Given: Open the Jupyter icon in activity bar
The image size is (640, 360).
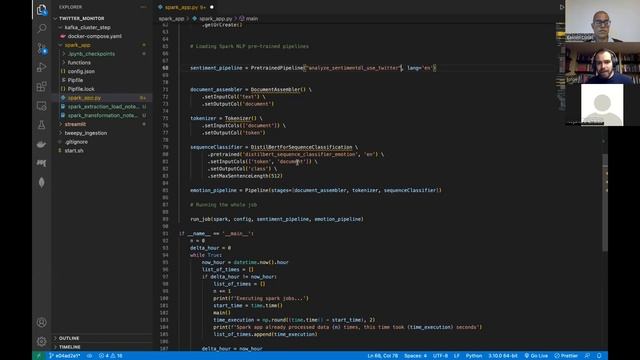Looking at the screenshot, I should [x=42, y=163].
